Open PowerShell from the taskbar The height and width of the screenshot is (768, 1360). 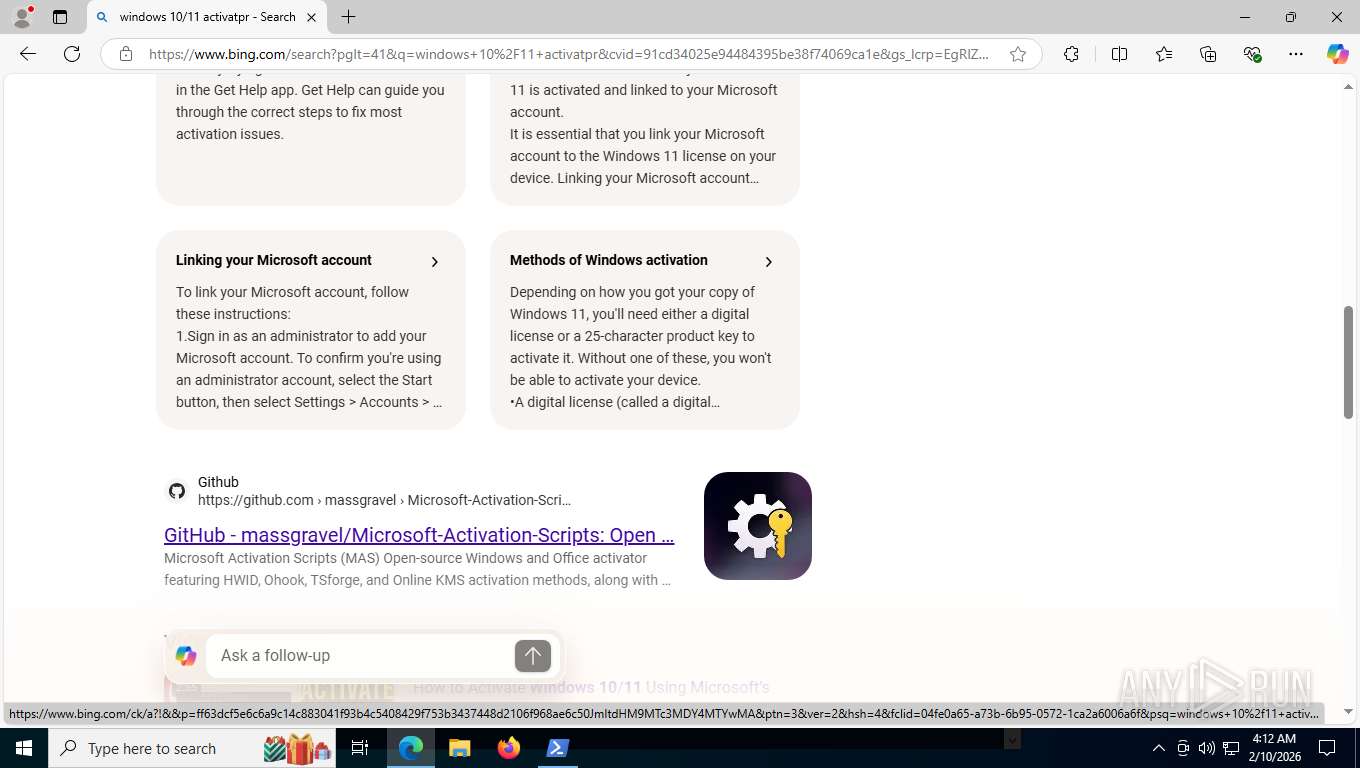tap(557, 748)
